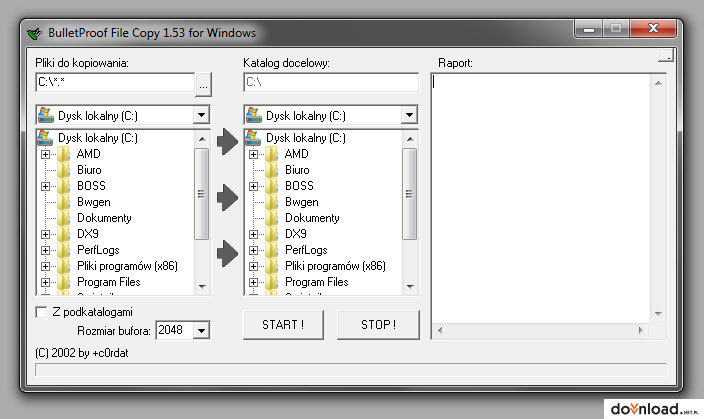Screen dimensions: 704x419
Task: Click the source tree scrollbar thumb
Action: coord(202,194)
